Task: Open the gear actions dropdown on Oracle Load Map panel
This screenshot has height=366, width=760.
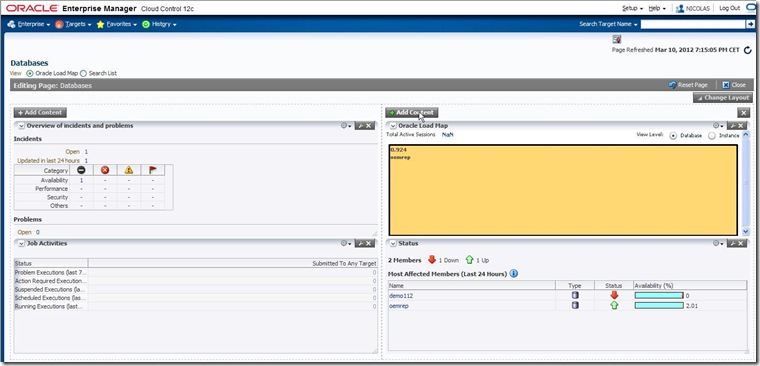Action: point(718,126)
